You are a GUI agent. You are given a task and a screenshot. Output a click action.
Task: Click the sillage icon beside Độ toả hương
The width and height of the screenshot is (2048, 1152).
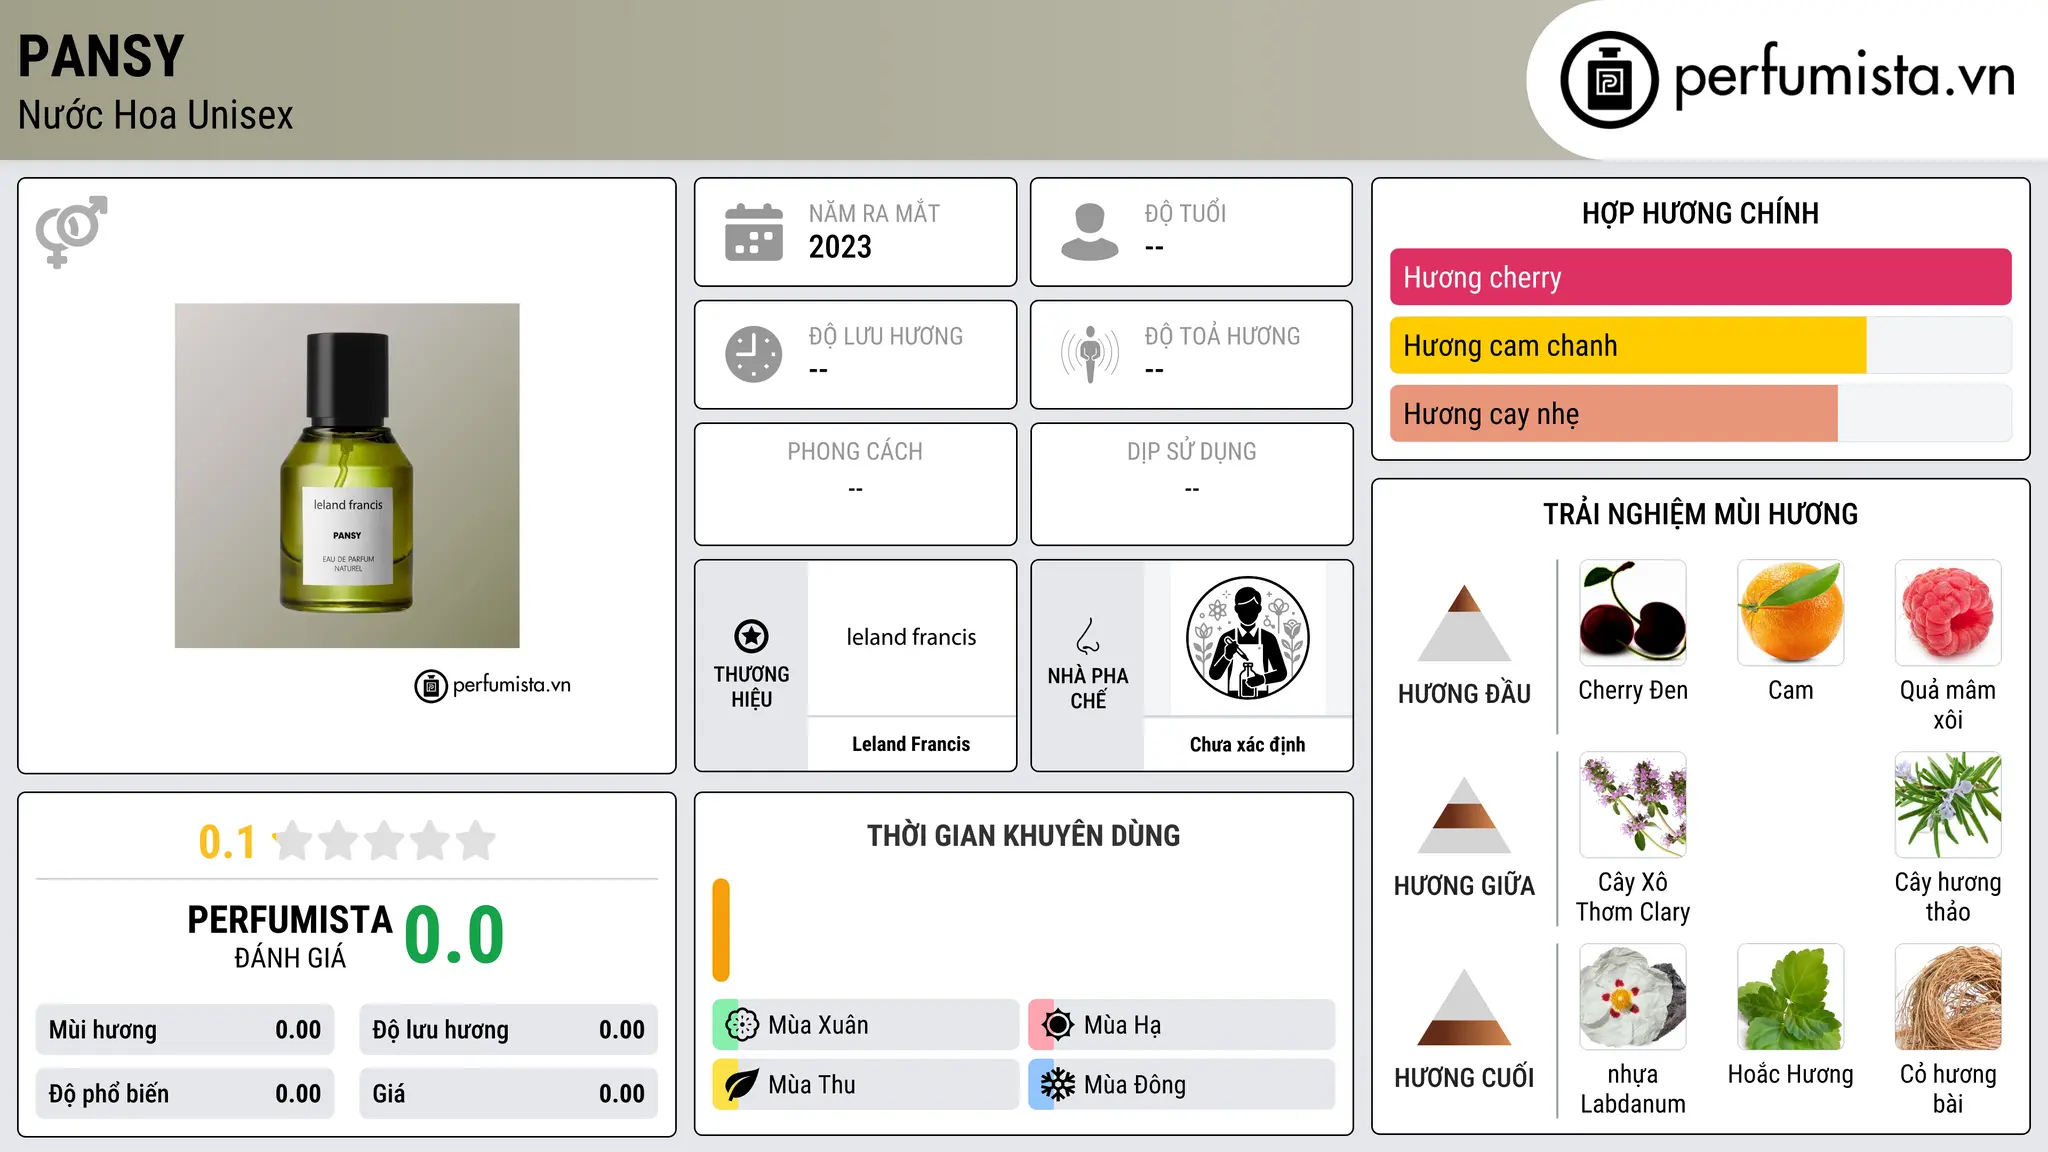point(1089,354)
